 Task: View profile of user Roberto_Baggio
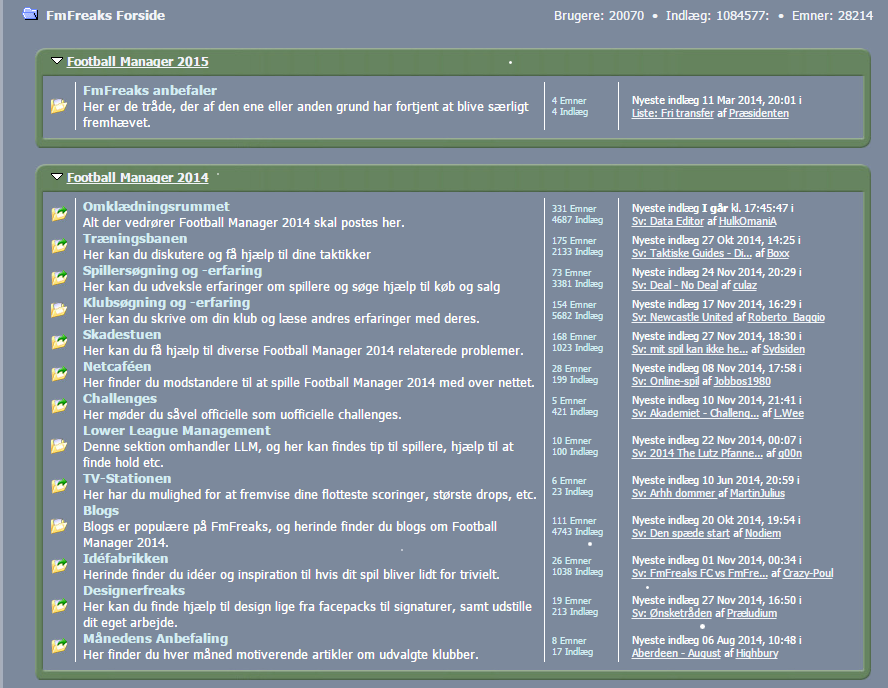[787, 317]
